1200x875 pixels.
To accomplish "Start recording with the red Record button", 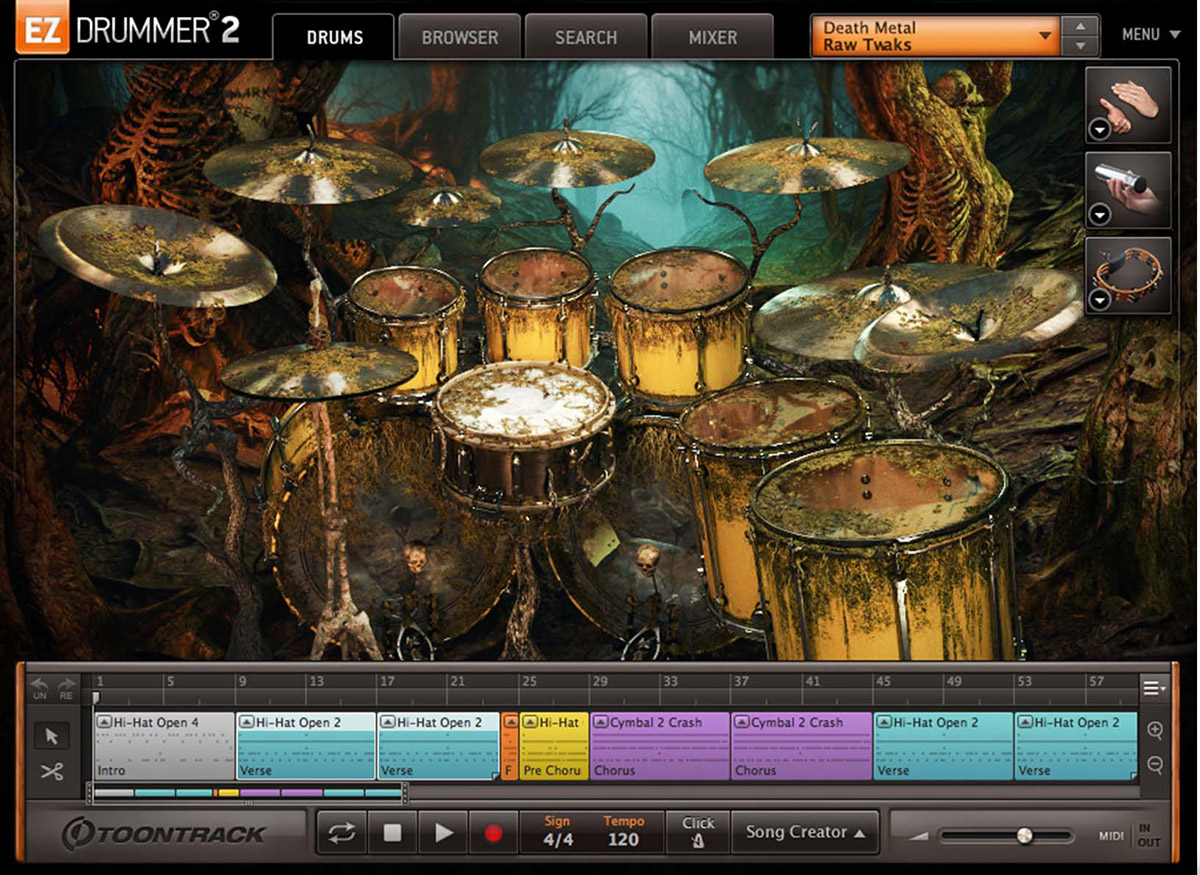I will tap(492, 833).
